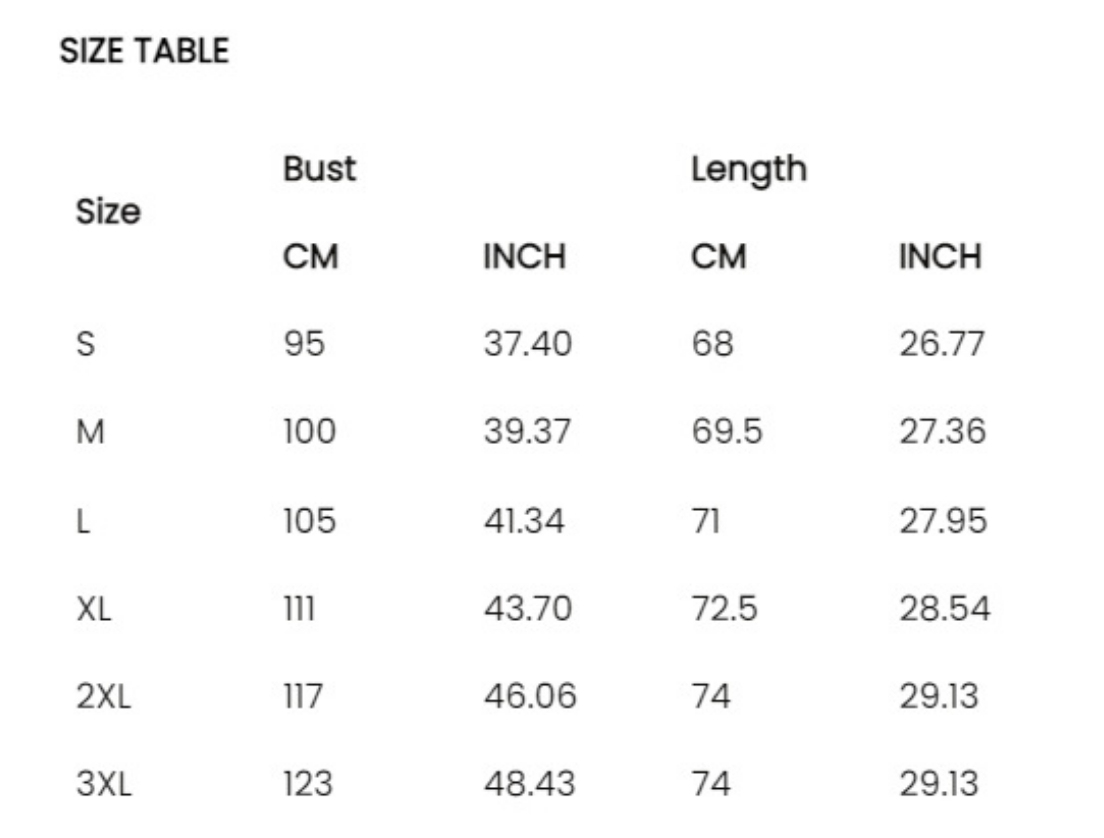Screen dimensions: 1104x838
Task: Click the M size row label
Action: click(90, 433)
